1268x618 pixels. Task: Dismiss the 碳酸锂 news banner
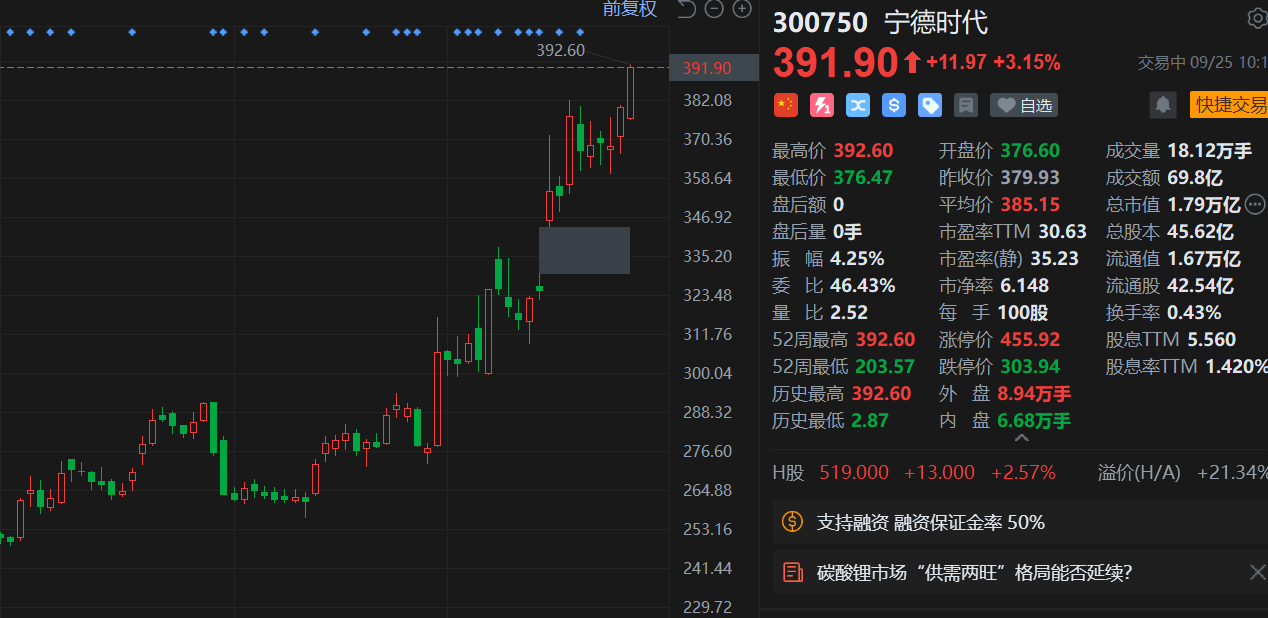pyautogui.click(x=1257, y=572)
